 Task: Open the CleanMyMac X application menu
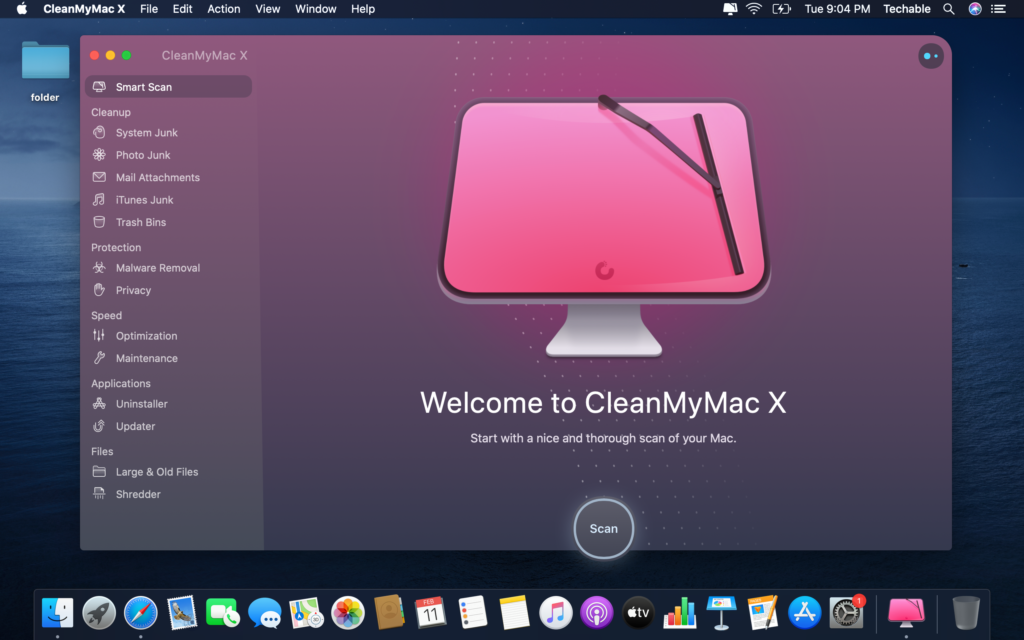coord(85,9)
